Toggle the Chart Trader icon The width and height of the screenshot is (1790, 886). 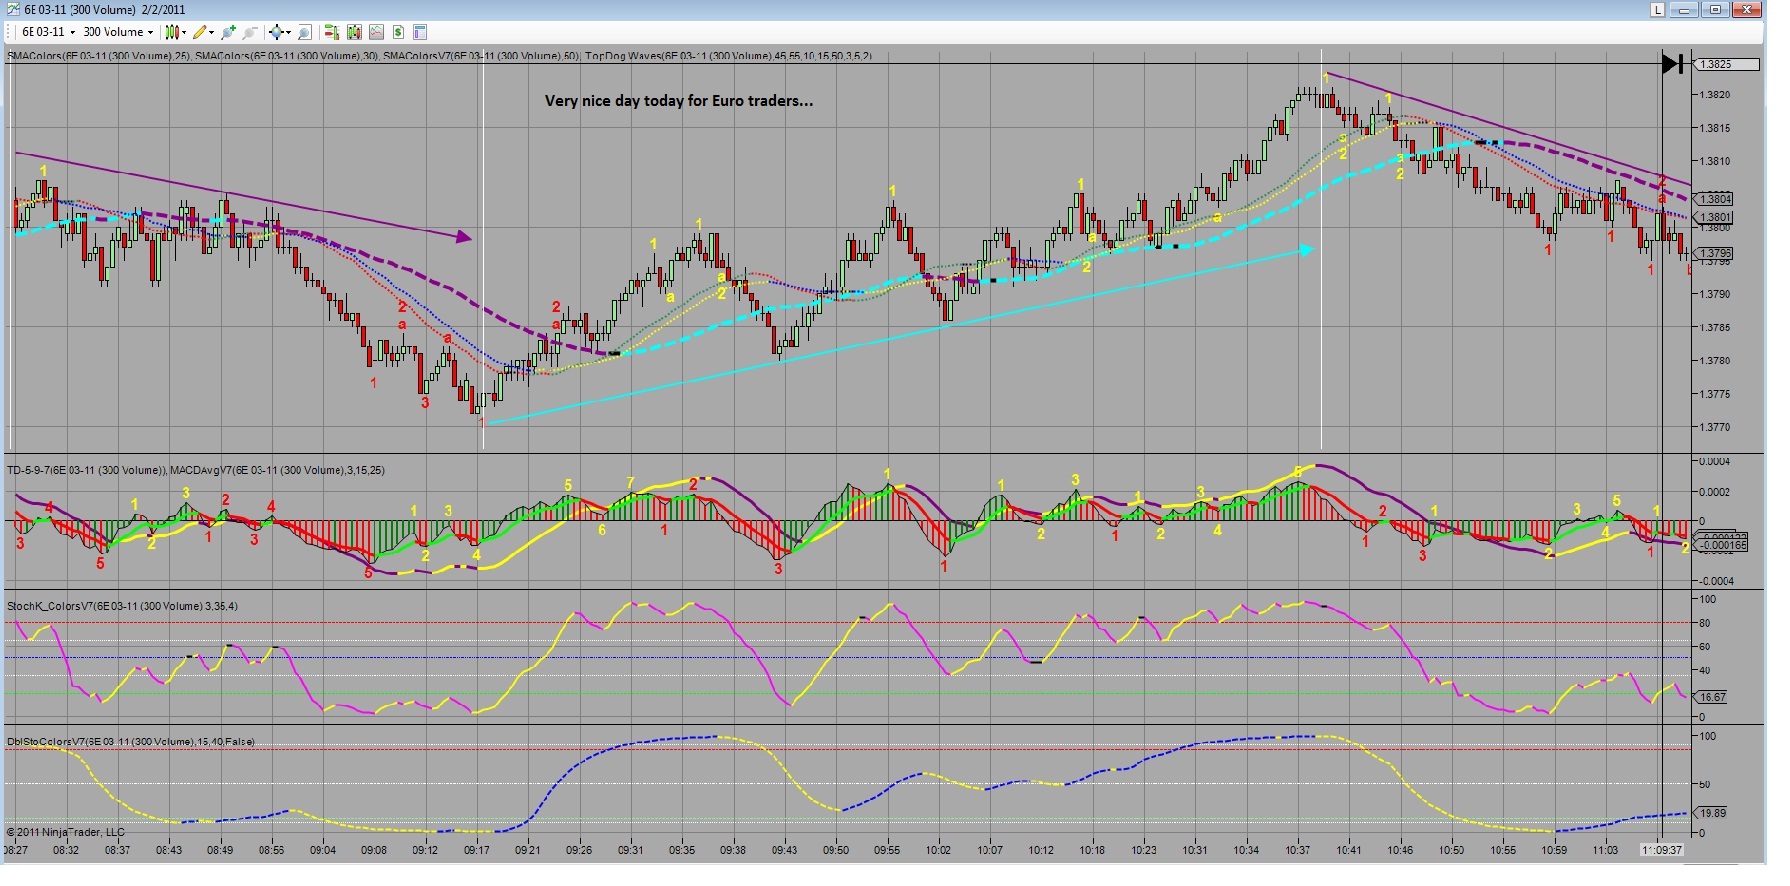[x=332, y=32]
